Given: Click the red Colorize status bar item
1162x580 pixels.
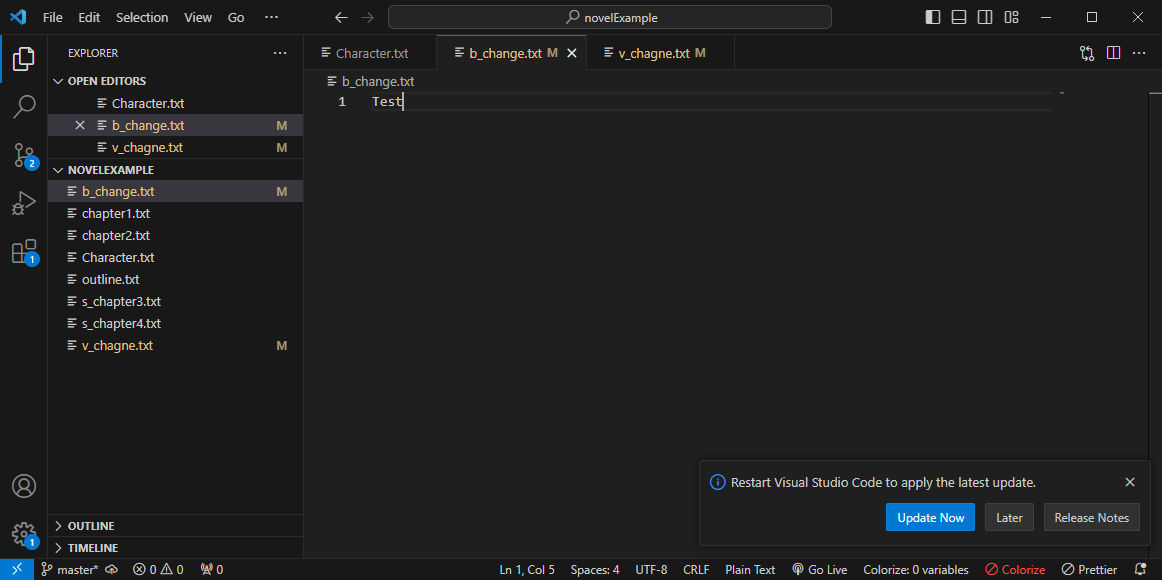Looking at the screenshot, I should point(1015,570).
